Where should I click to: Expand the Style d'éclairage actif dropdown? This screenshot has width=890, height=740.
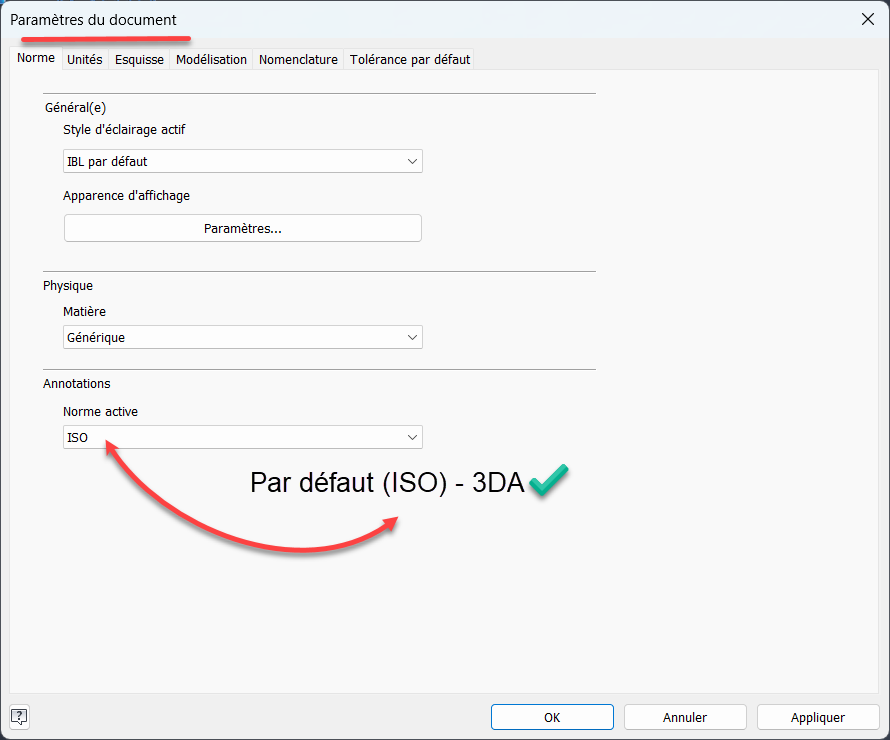click(242, 161)
